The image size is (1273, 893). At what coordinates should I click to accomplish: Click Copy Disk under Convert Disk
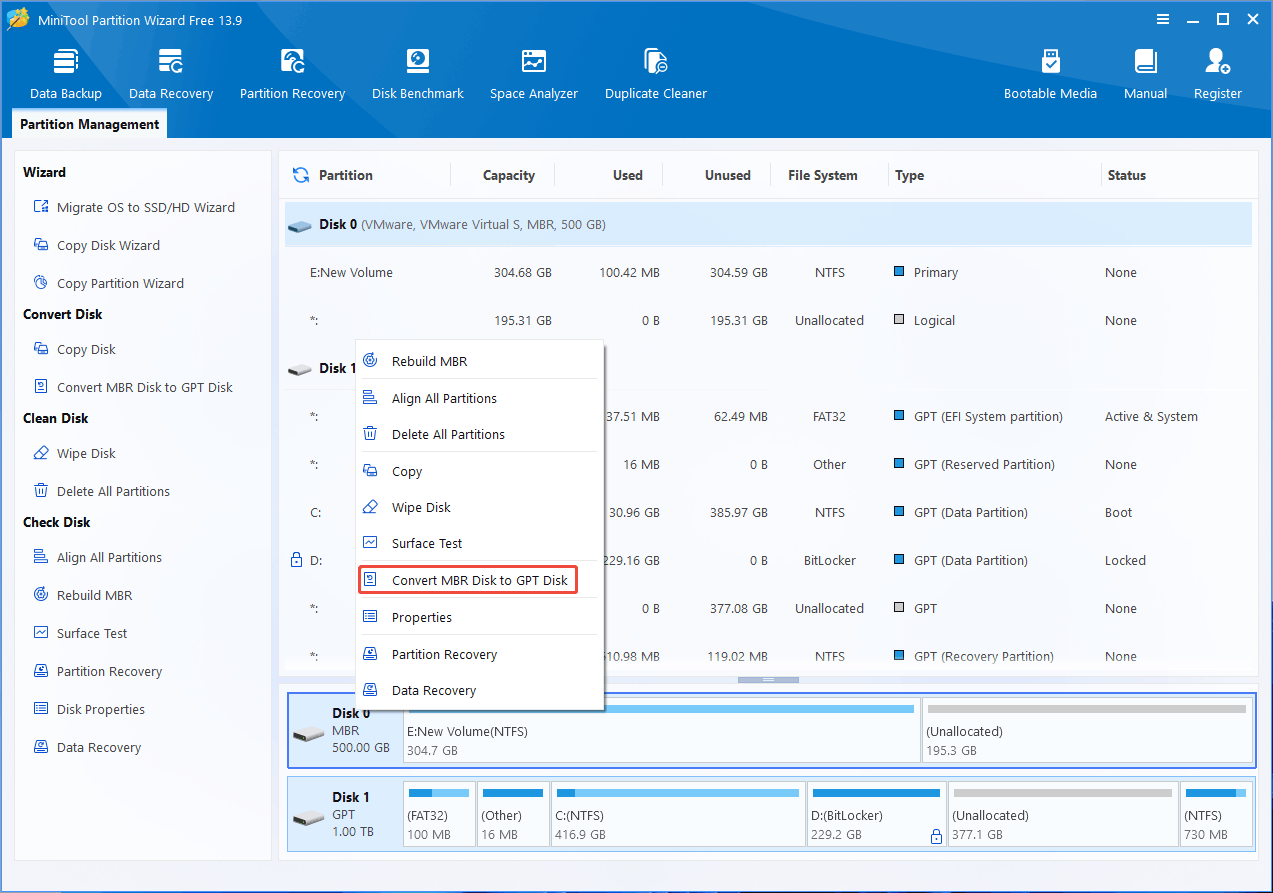[x=74, y=349]
